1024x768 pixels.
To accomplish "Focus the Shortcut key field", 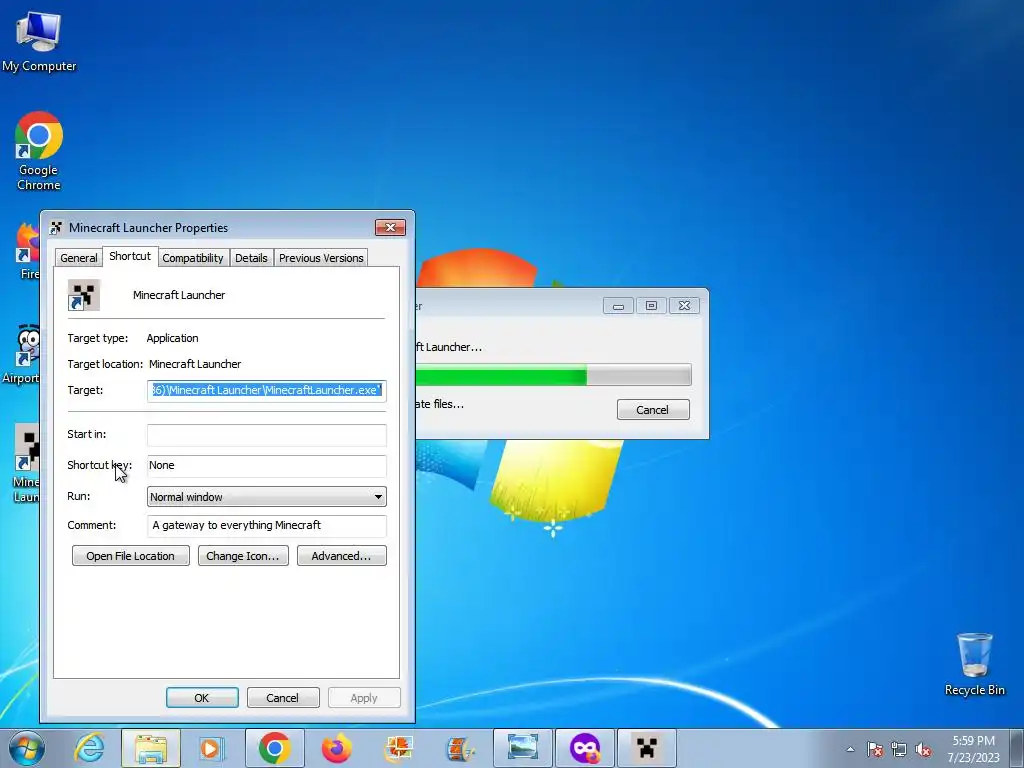I will pos(266,466).
